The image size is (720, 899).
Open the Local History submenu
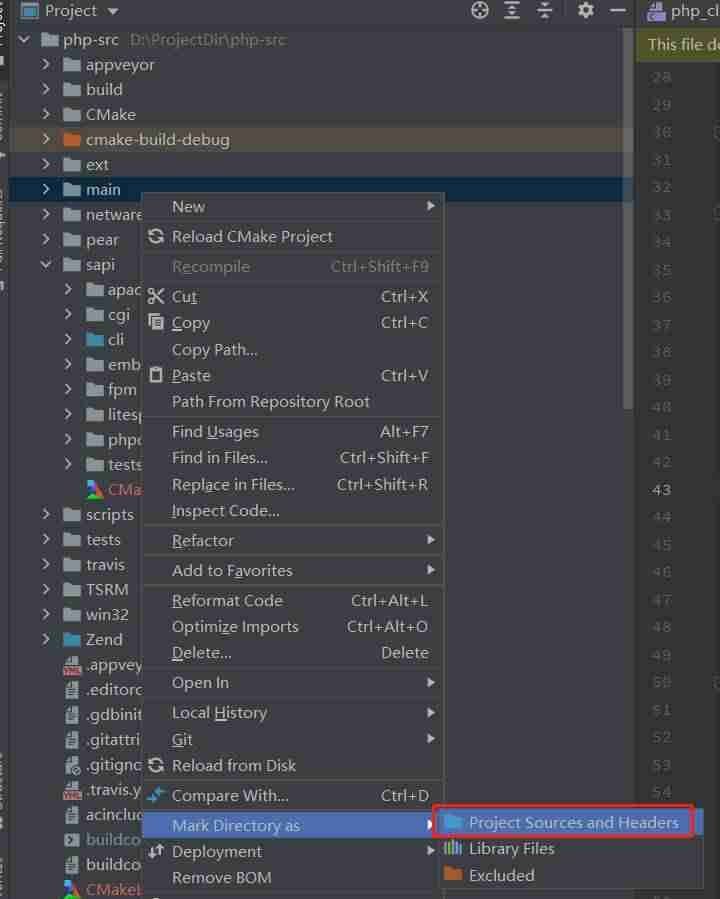coord(292,712)
